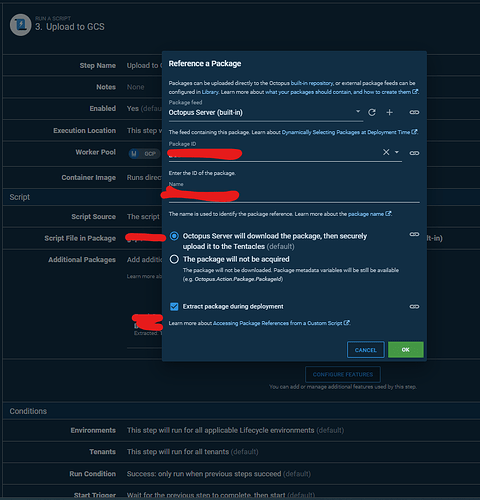Click the step title 3. Upload to GCS
Screen dimensions: 480x500
[70, 27]
